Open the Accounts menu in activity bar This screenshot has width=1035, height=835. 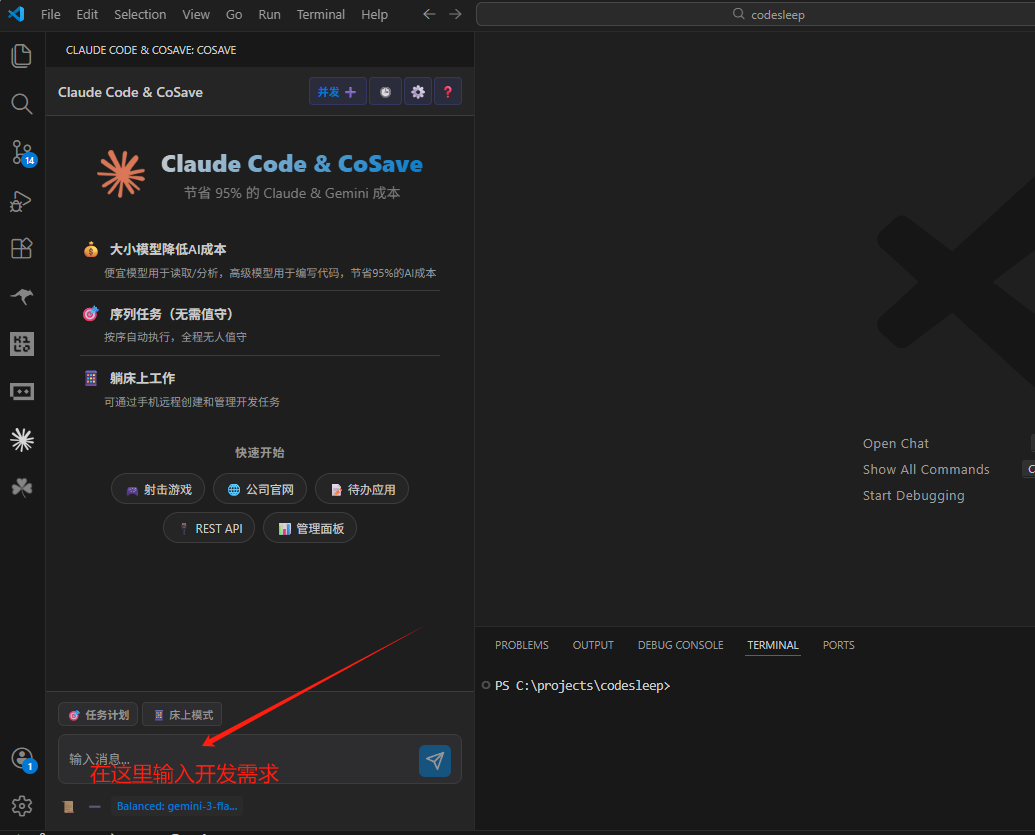(21, 759)
